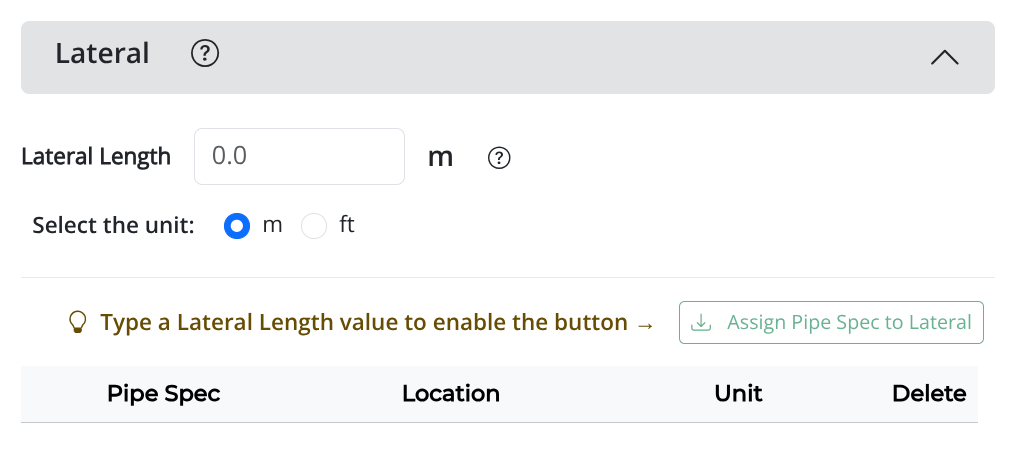Click the Location column header
This screenshot has height=451, width=1017.
(451, 393)
